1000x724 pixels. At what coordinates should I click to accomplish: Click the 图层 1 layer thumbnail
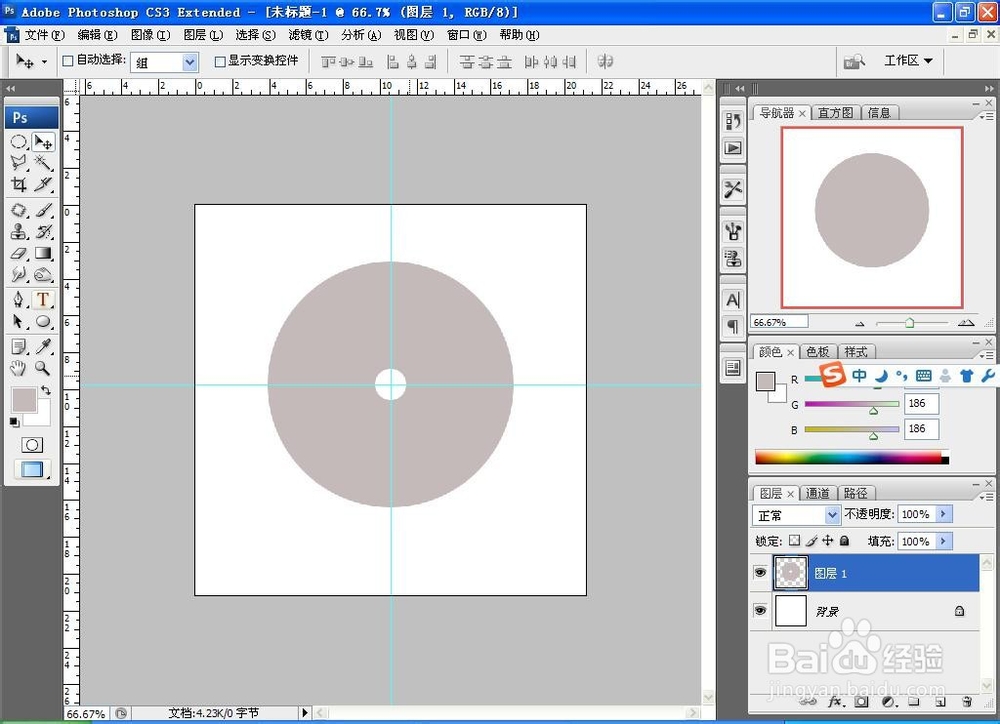point(791,573)
